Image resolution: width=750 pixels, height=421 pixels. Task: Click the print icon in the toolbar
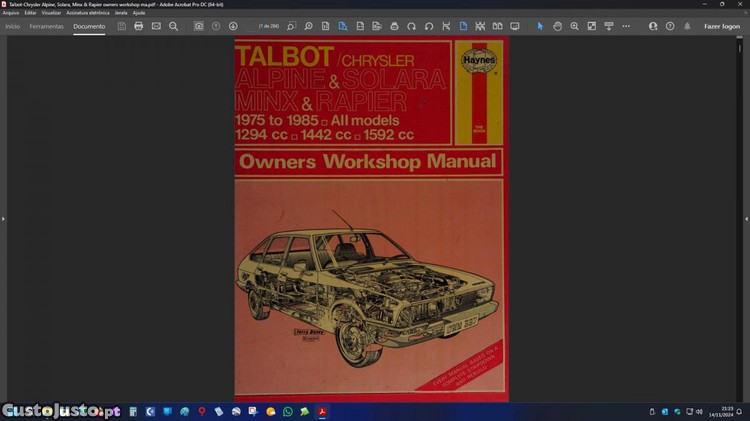tap(139, 26)
